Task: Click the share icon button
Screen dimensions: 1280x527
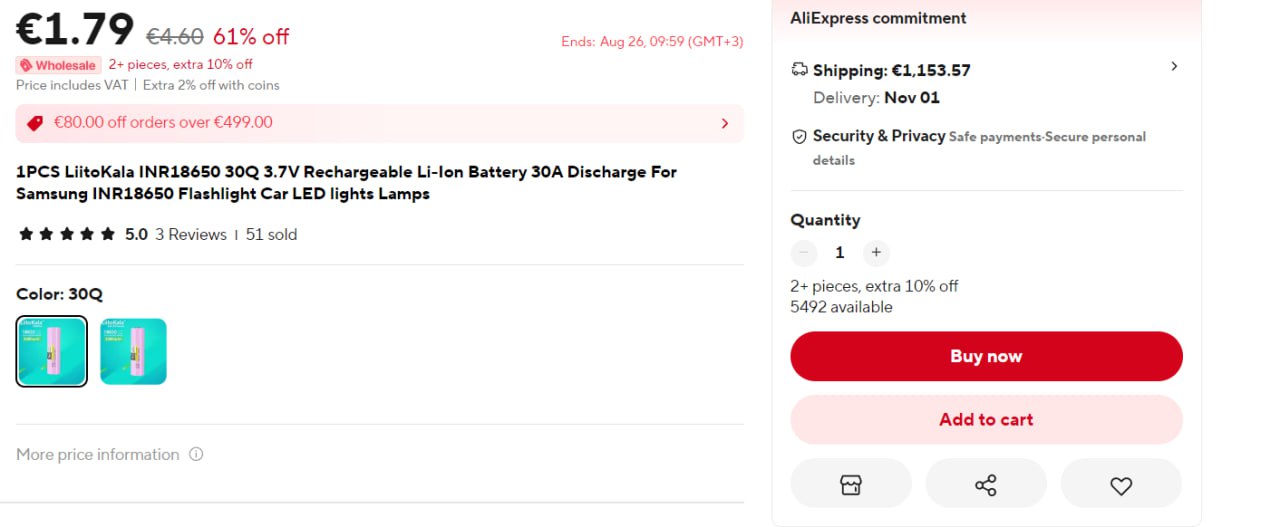Action: 985,485
